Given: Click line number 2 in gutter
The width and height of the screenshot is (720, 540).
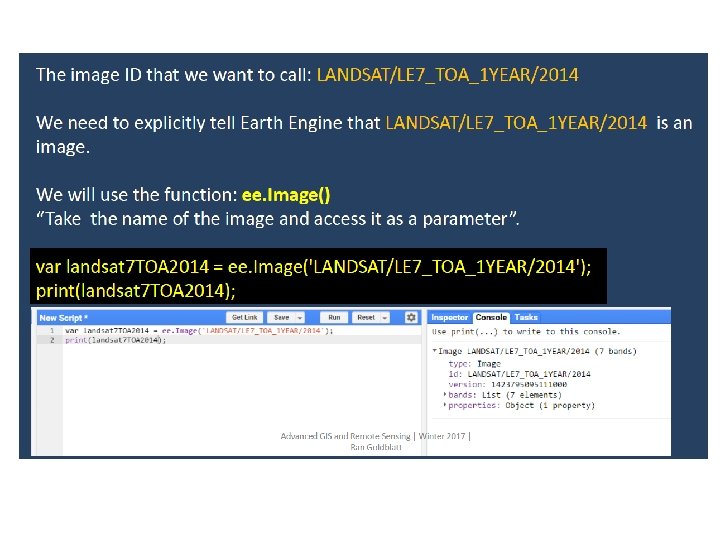Looking at the screenshot, I should pyautogui.click(x=52, y=340).
